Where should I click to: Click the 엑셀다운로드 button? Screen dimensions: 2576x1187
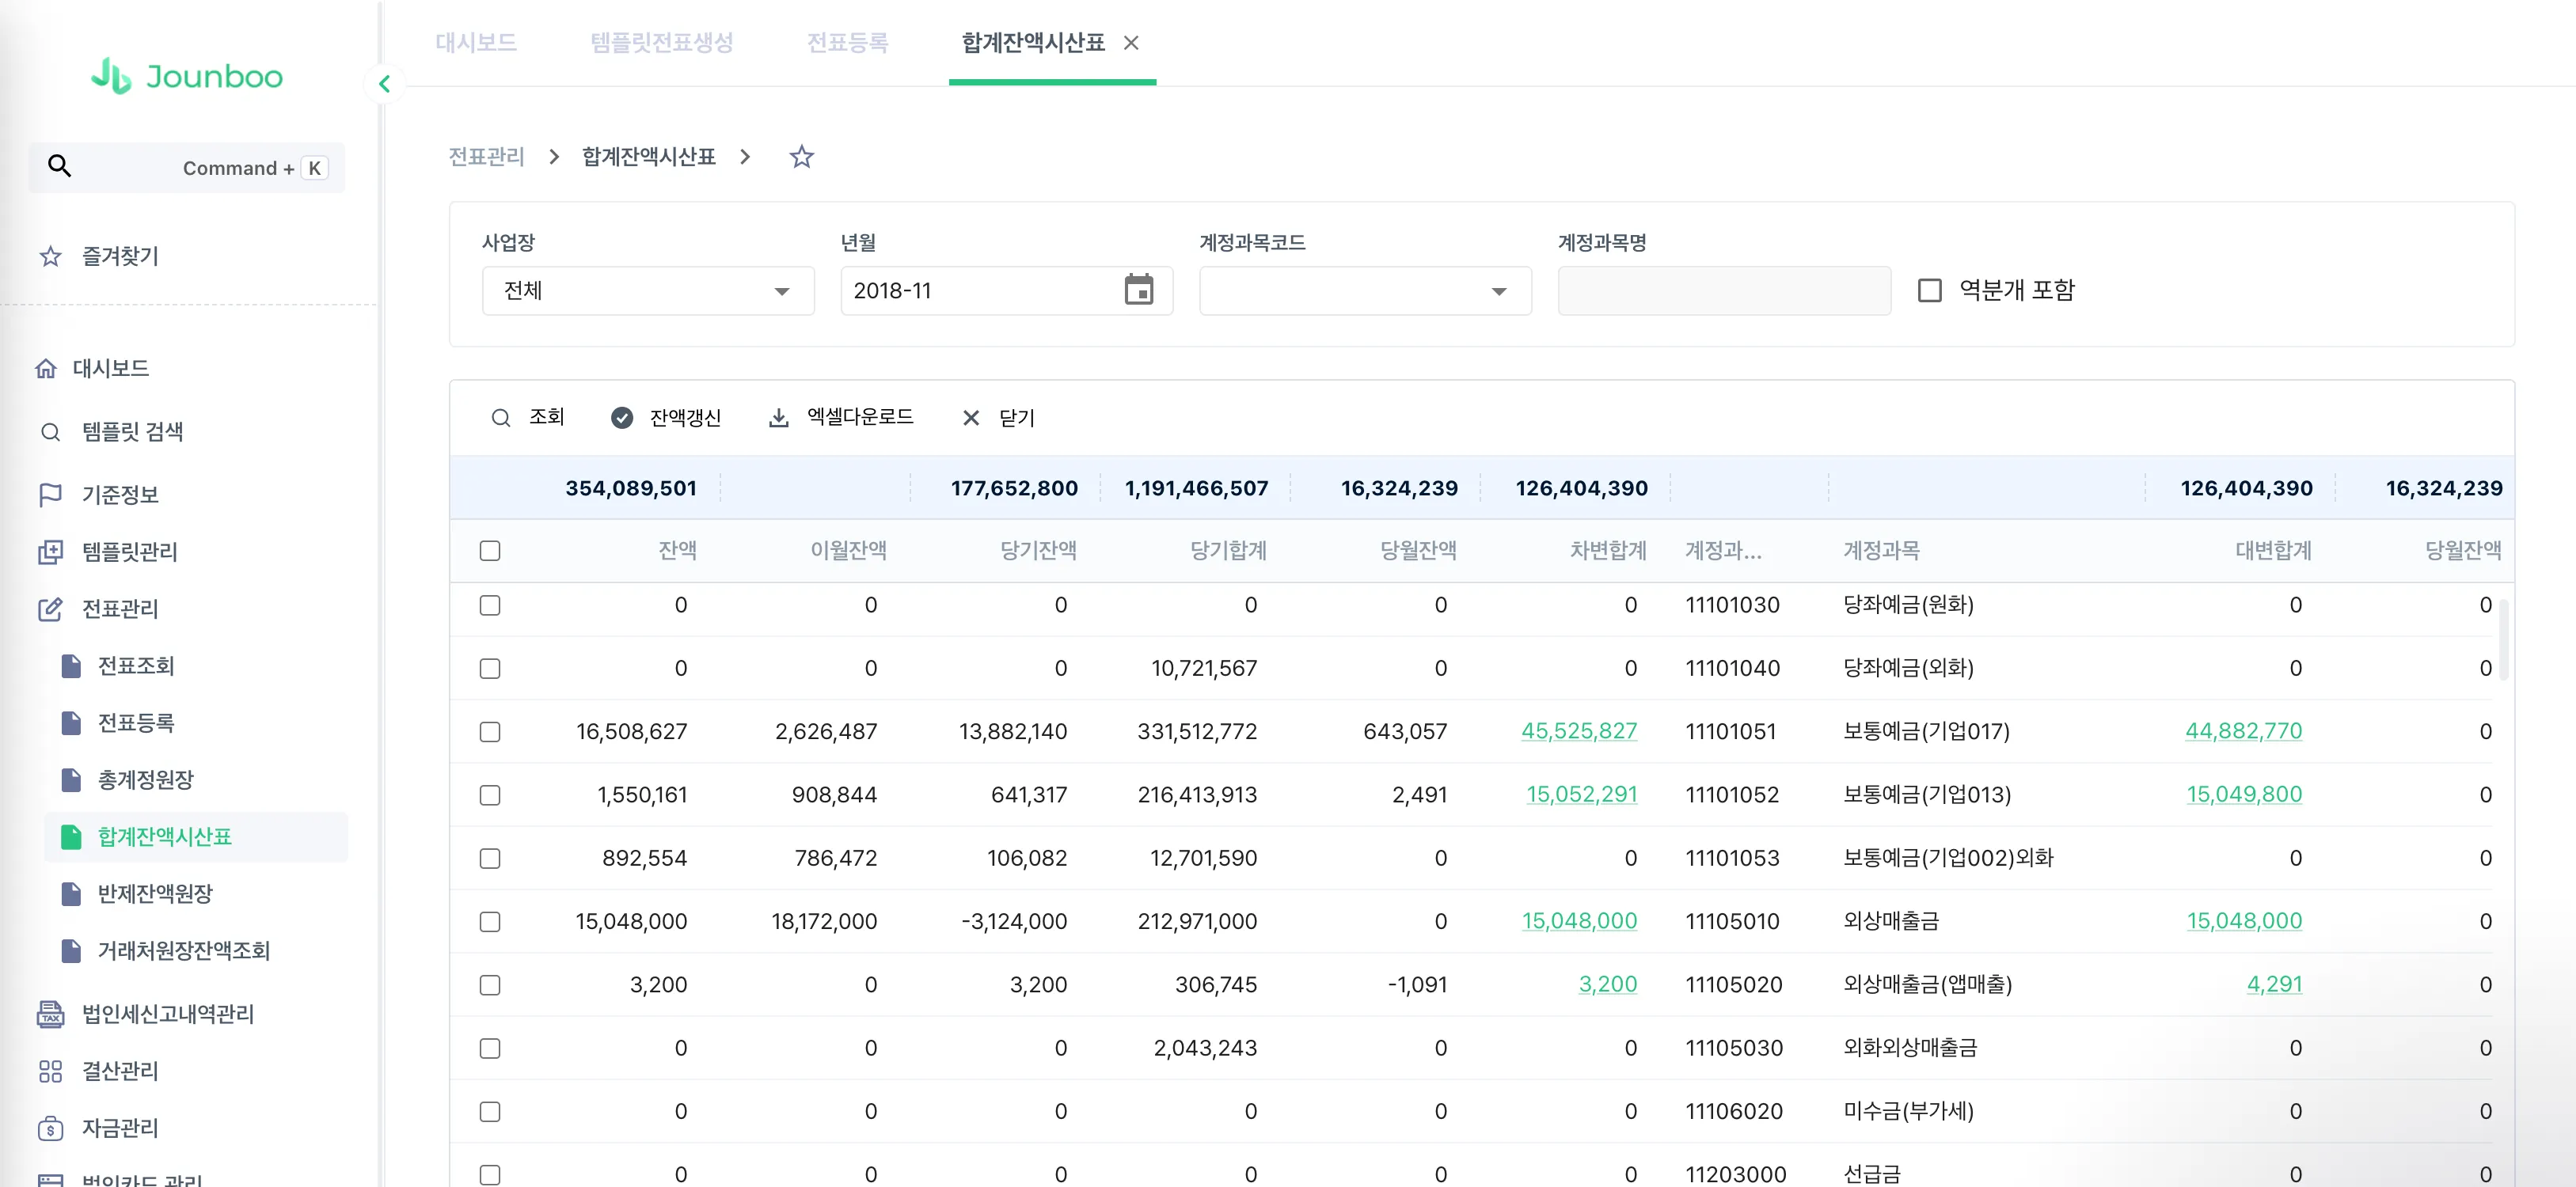tap(841, 418)
